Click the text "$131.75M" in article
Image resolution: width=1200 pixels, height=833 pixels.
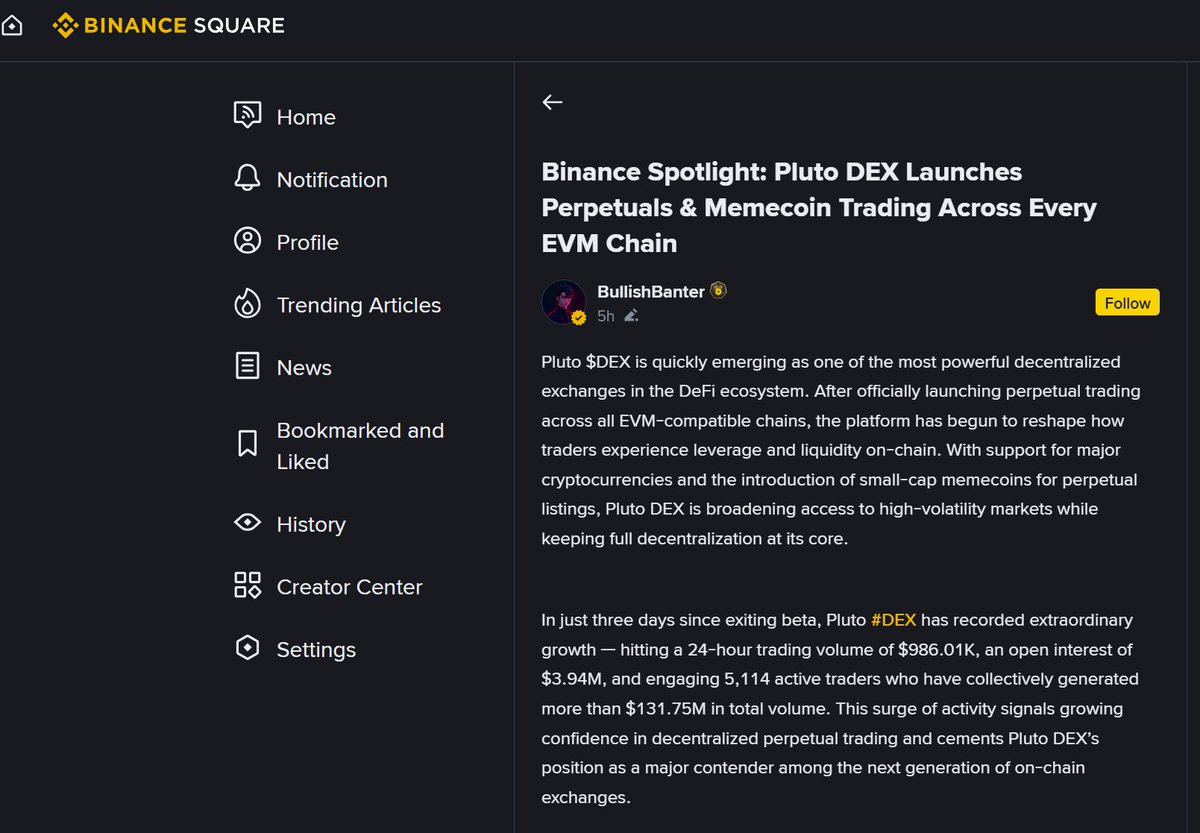pyautogui.click(x=666, y=709)
